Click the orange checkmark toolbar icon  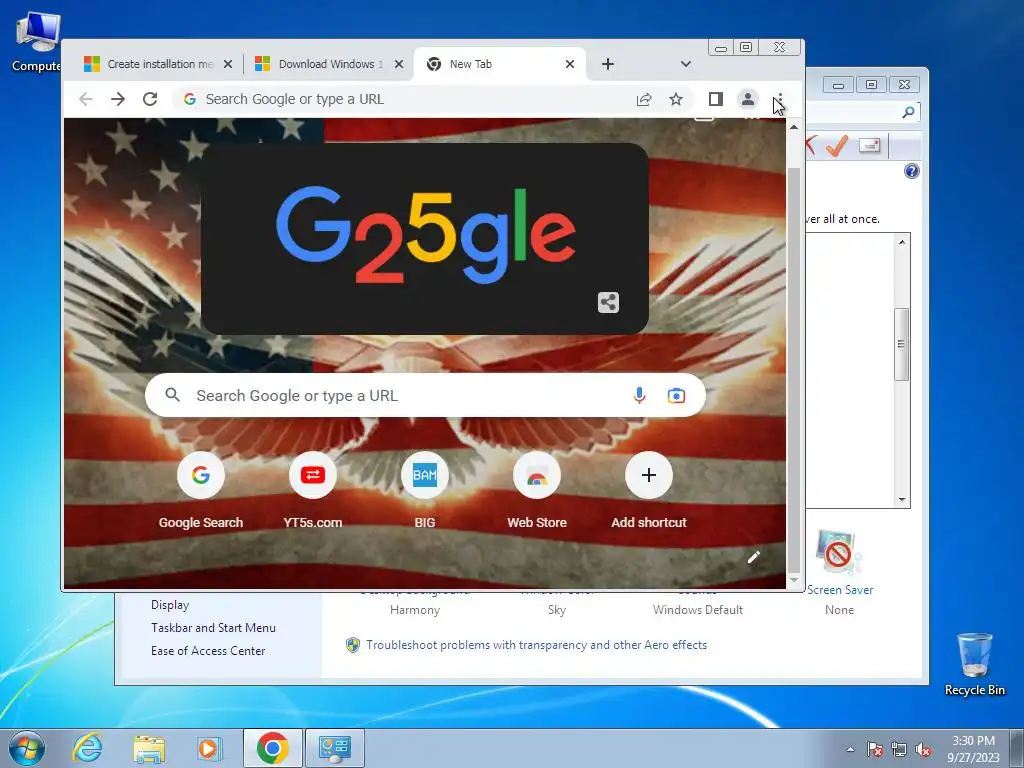pyautogui.click(x=837, y=145)
